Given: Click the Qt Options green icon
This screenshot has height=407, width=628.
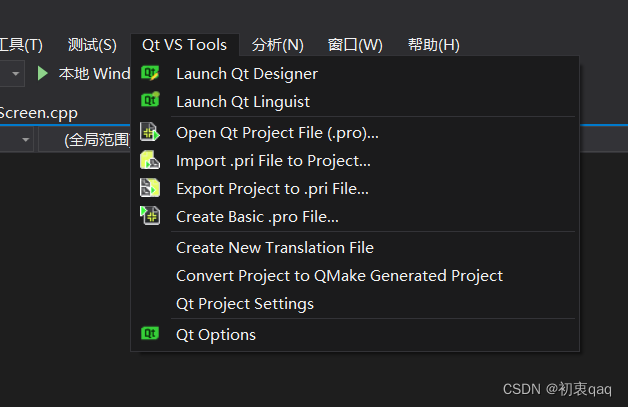Looking at the screenshot, I should [150, 333].
